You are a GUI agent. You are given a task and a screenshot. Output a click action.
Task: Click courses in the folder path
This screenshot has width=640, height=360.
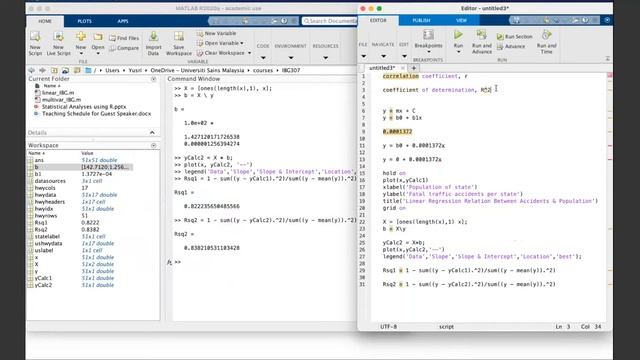263,70
